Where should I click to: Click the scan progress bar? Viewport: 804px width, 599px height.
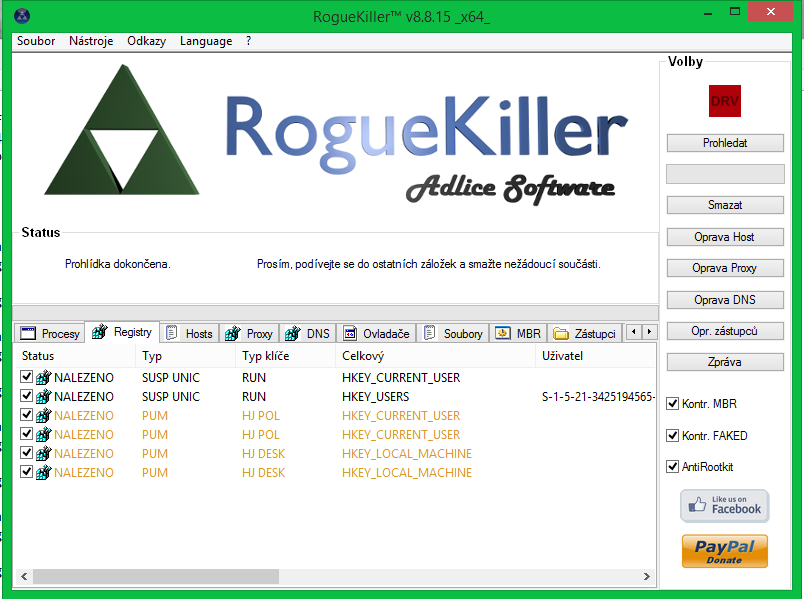click(x=335, y=313)
